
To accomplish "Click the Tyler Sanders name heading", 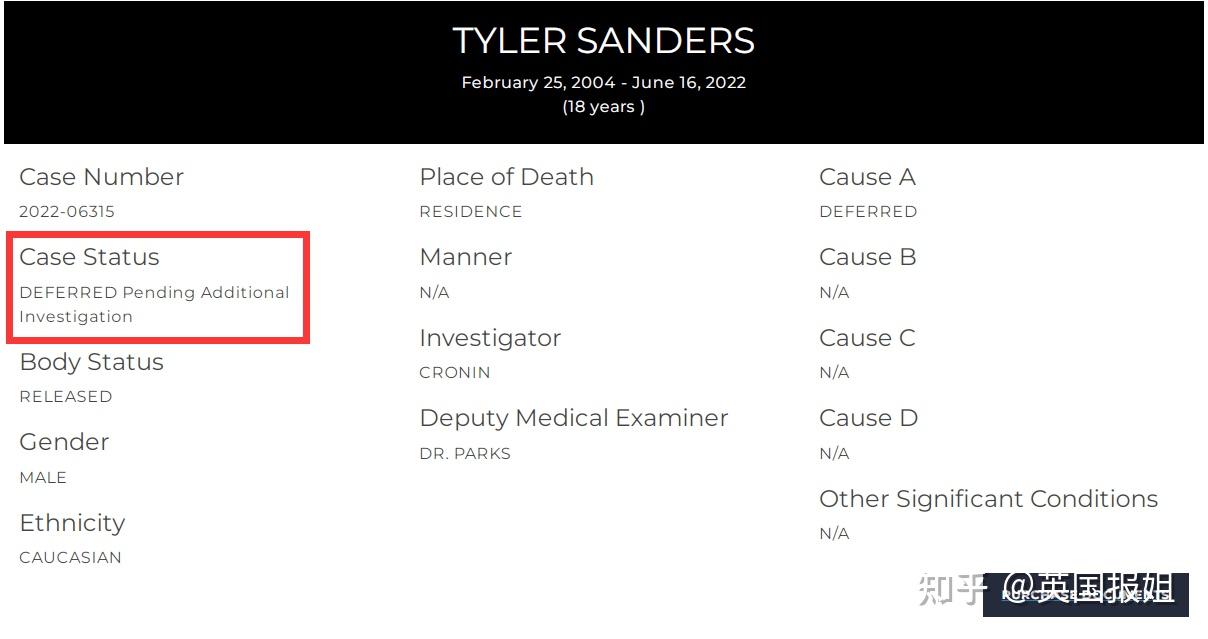I will 603,41.
